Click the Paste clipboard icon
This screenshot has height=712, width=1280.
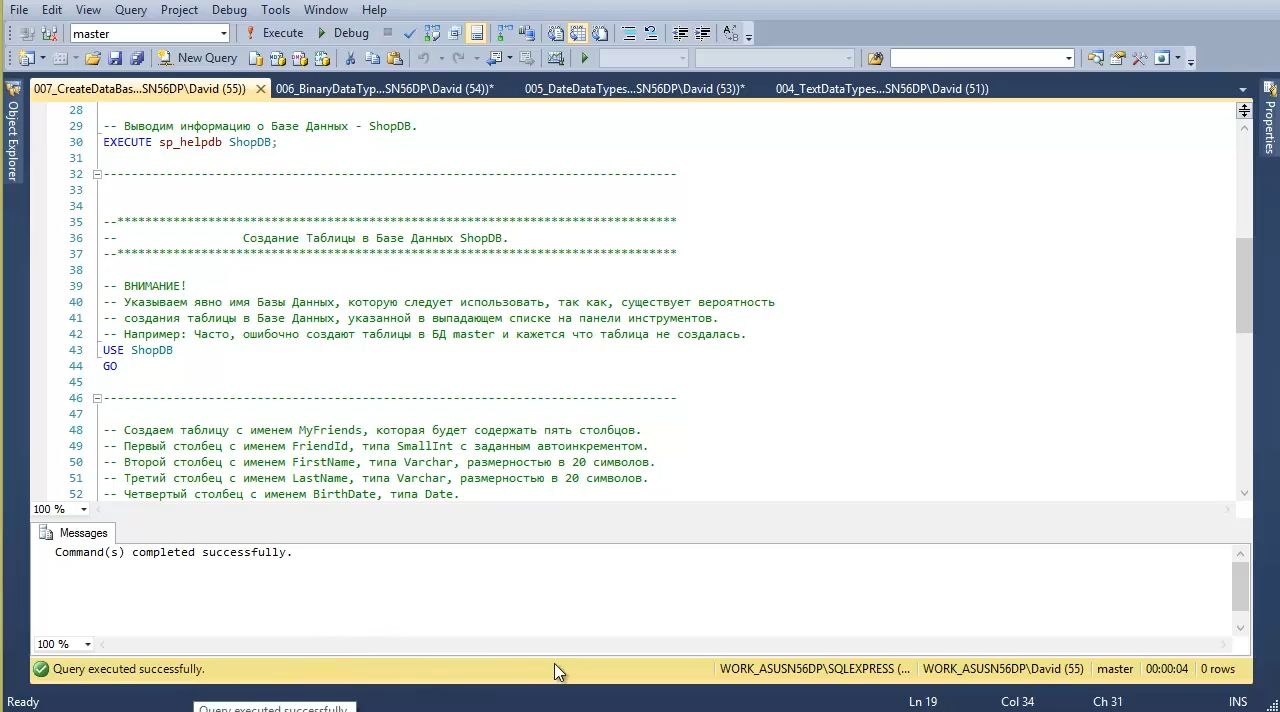pyautogui.click(x=394, y=58)
